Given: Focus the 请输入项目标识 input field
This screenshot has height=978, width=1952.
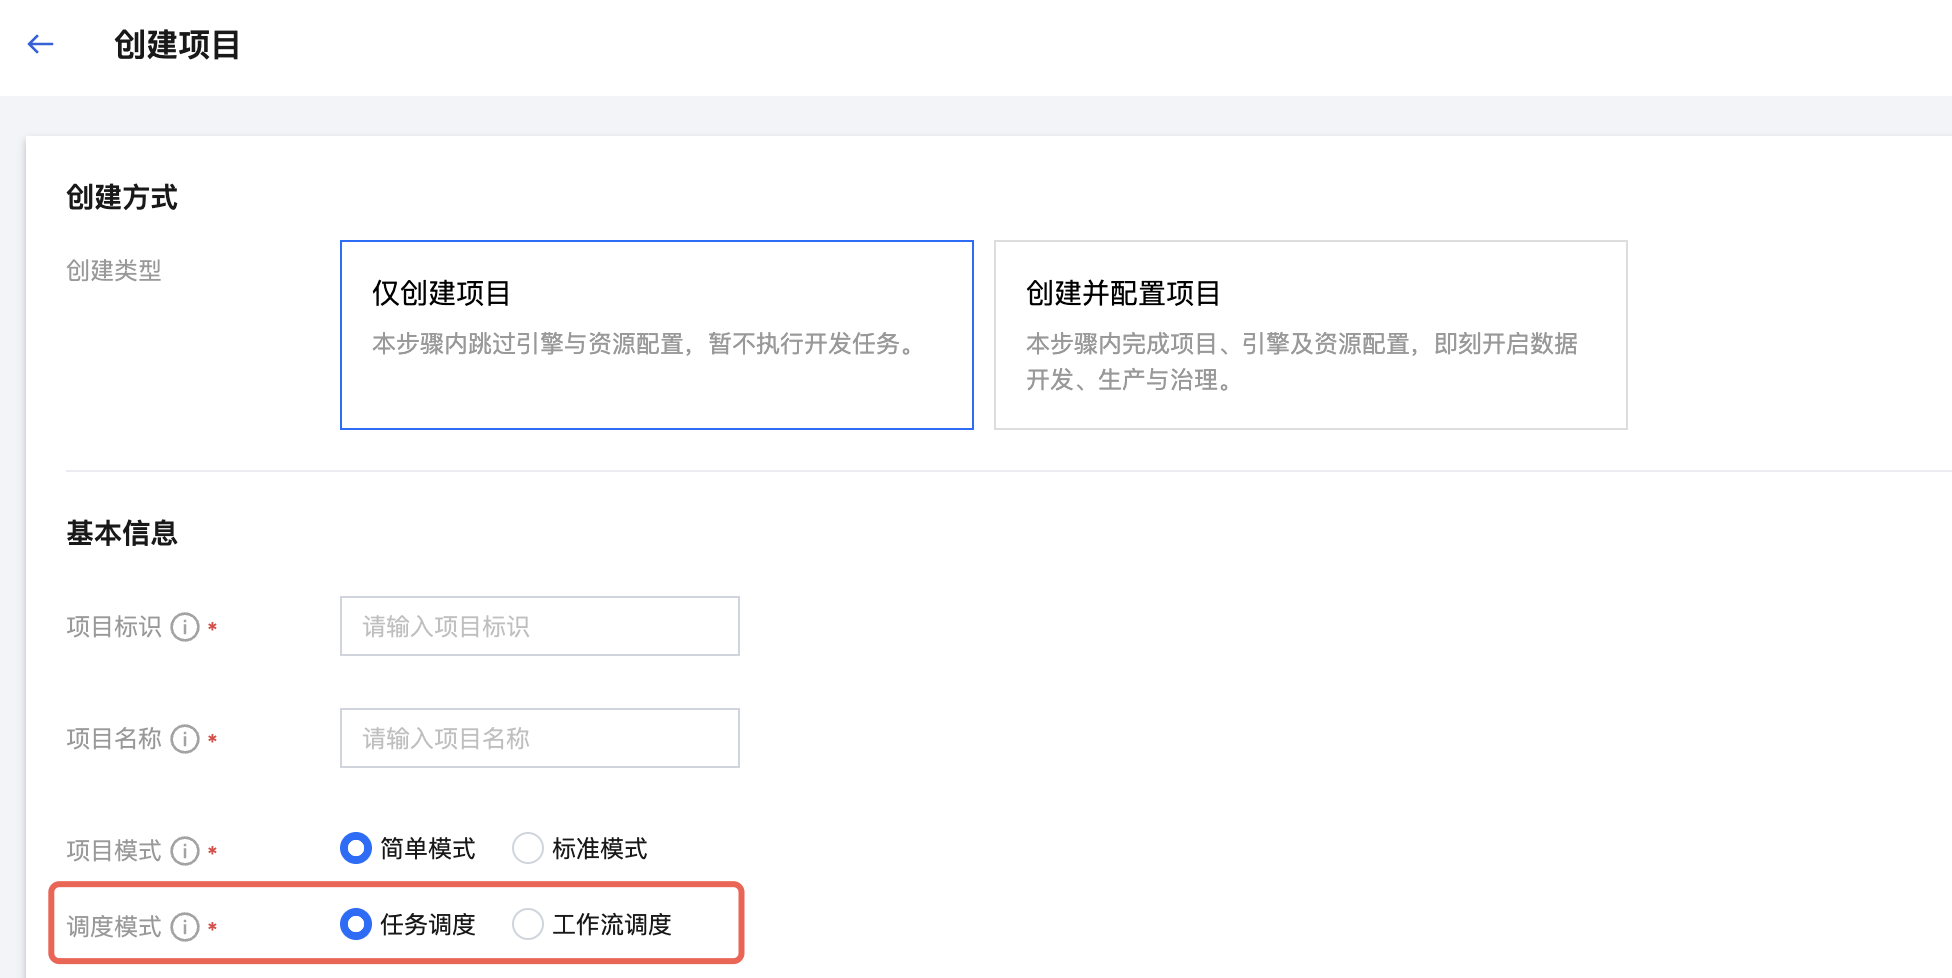Looking at the screenshot, I should [540, 626].
